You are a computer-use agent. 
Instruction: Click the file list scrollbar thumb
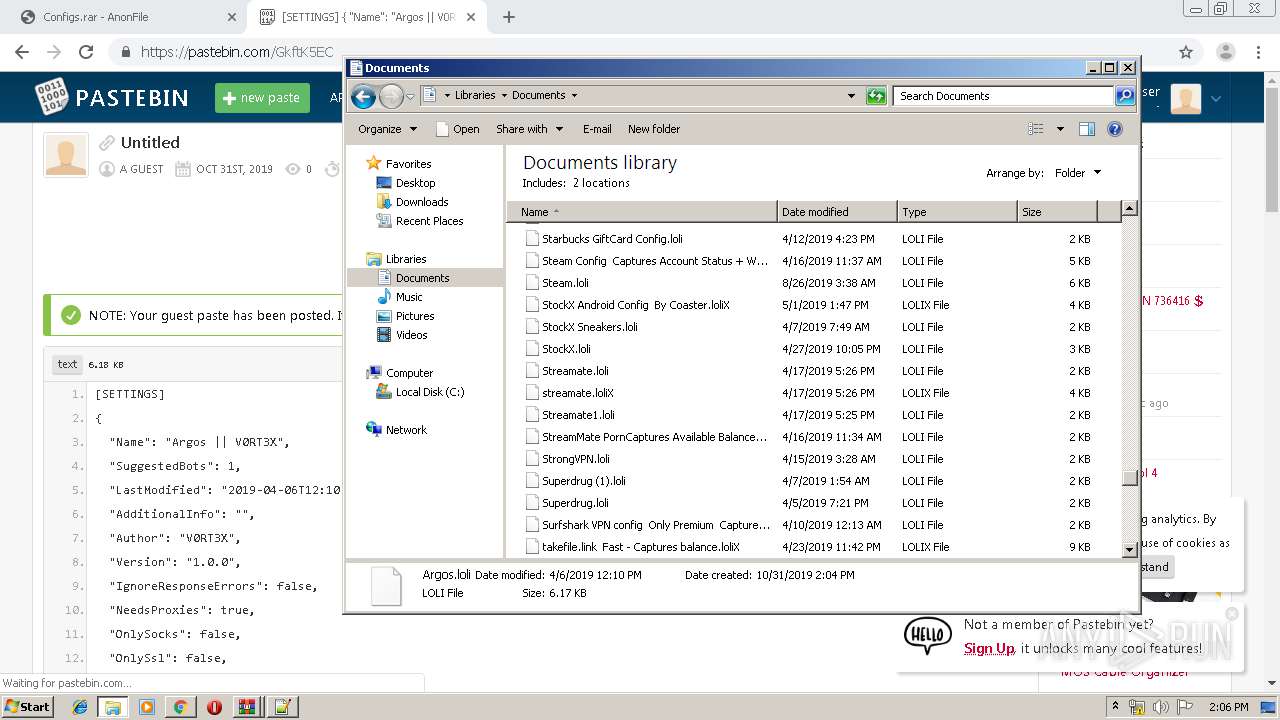click(1129, 478)
